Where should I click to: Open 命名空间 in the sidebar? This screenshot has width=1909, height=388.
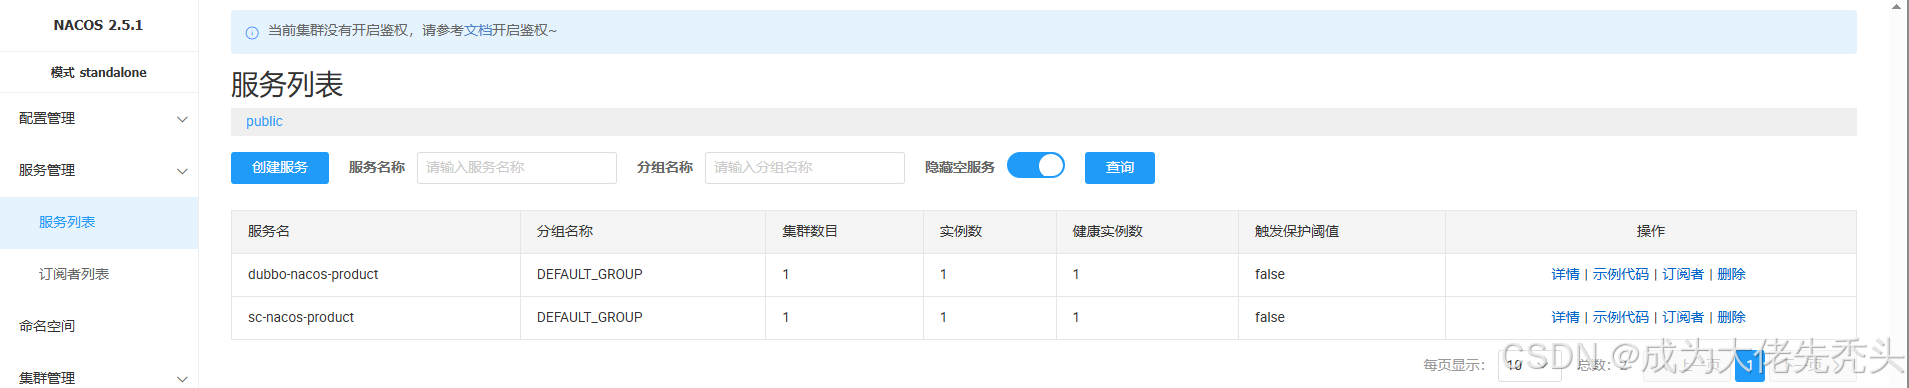(x=99, y=326)
